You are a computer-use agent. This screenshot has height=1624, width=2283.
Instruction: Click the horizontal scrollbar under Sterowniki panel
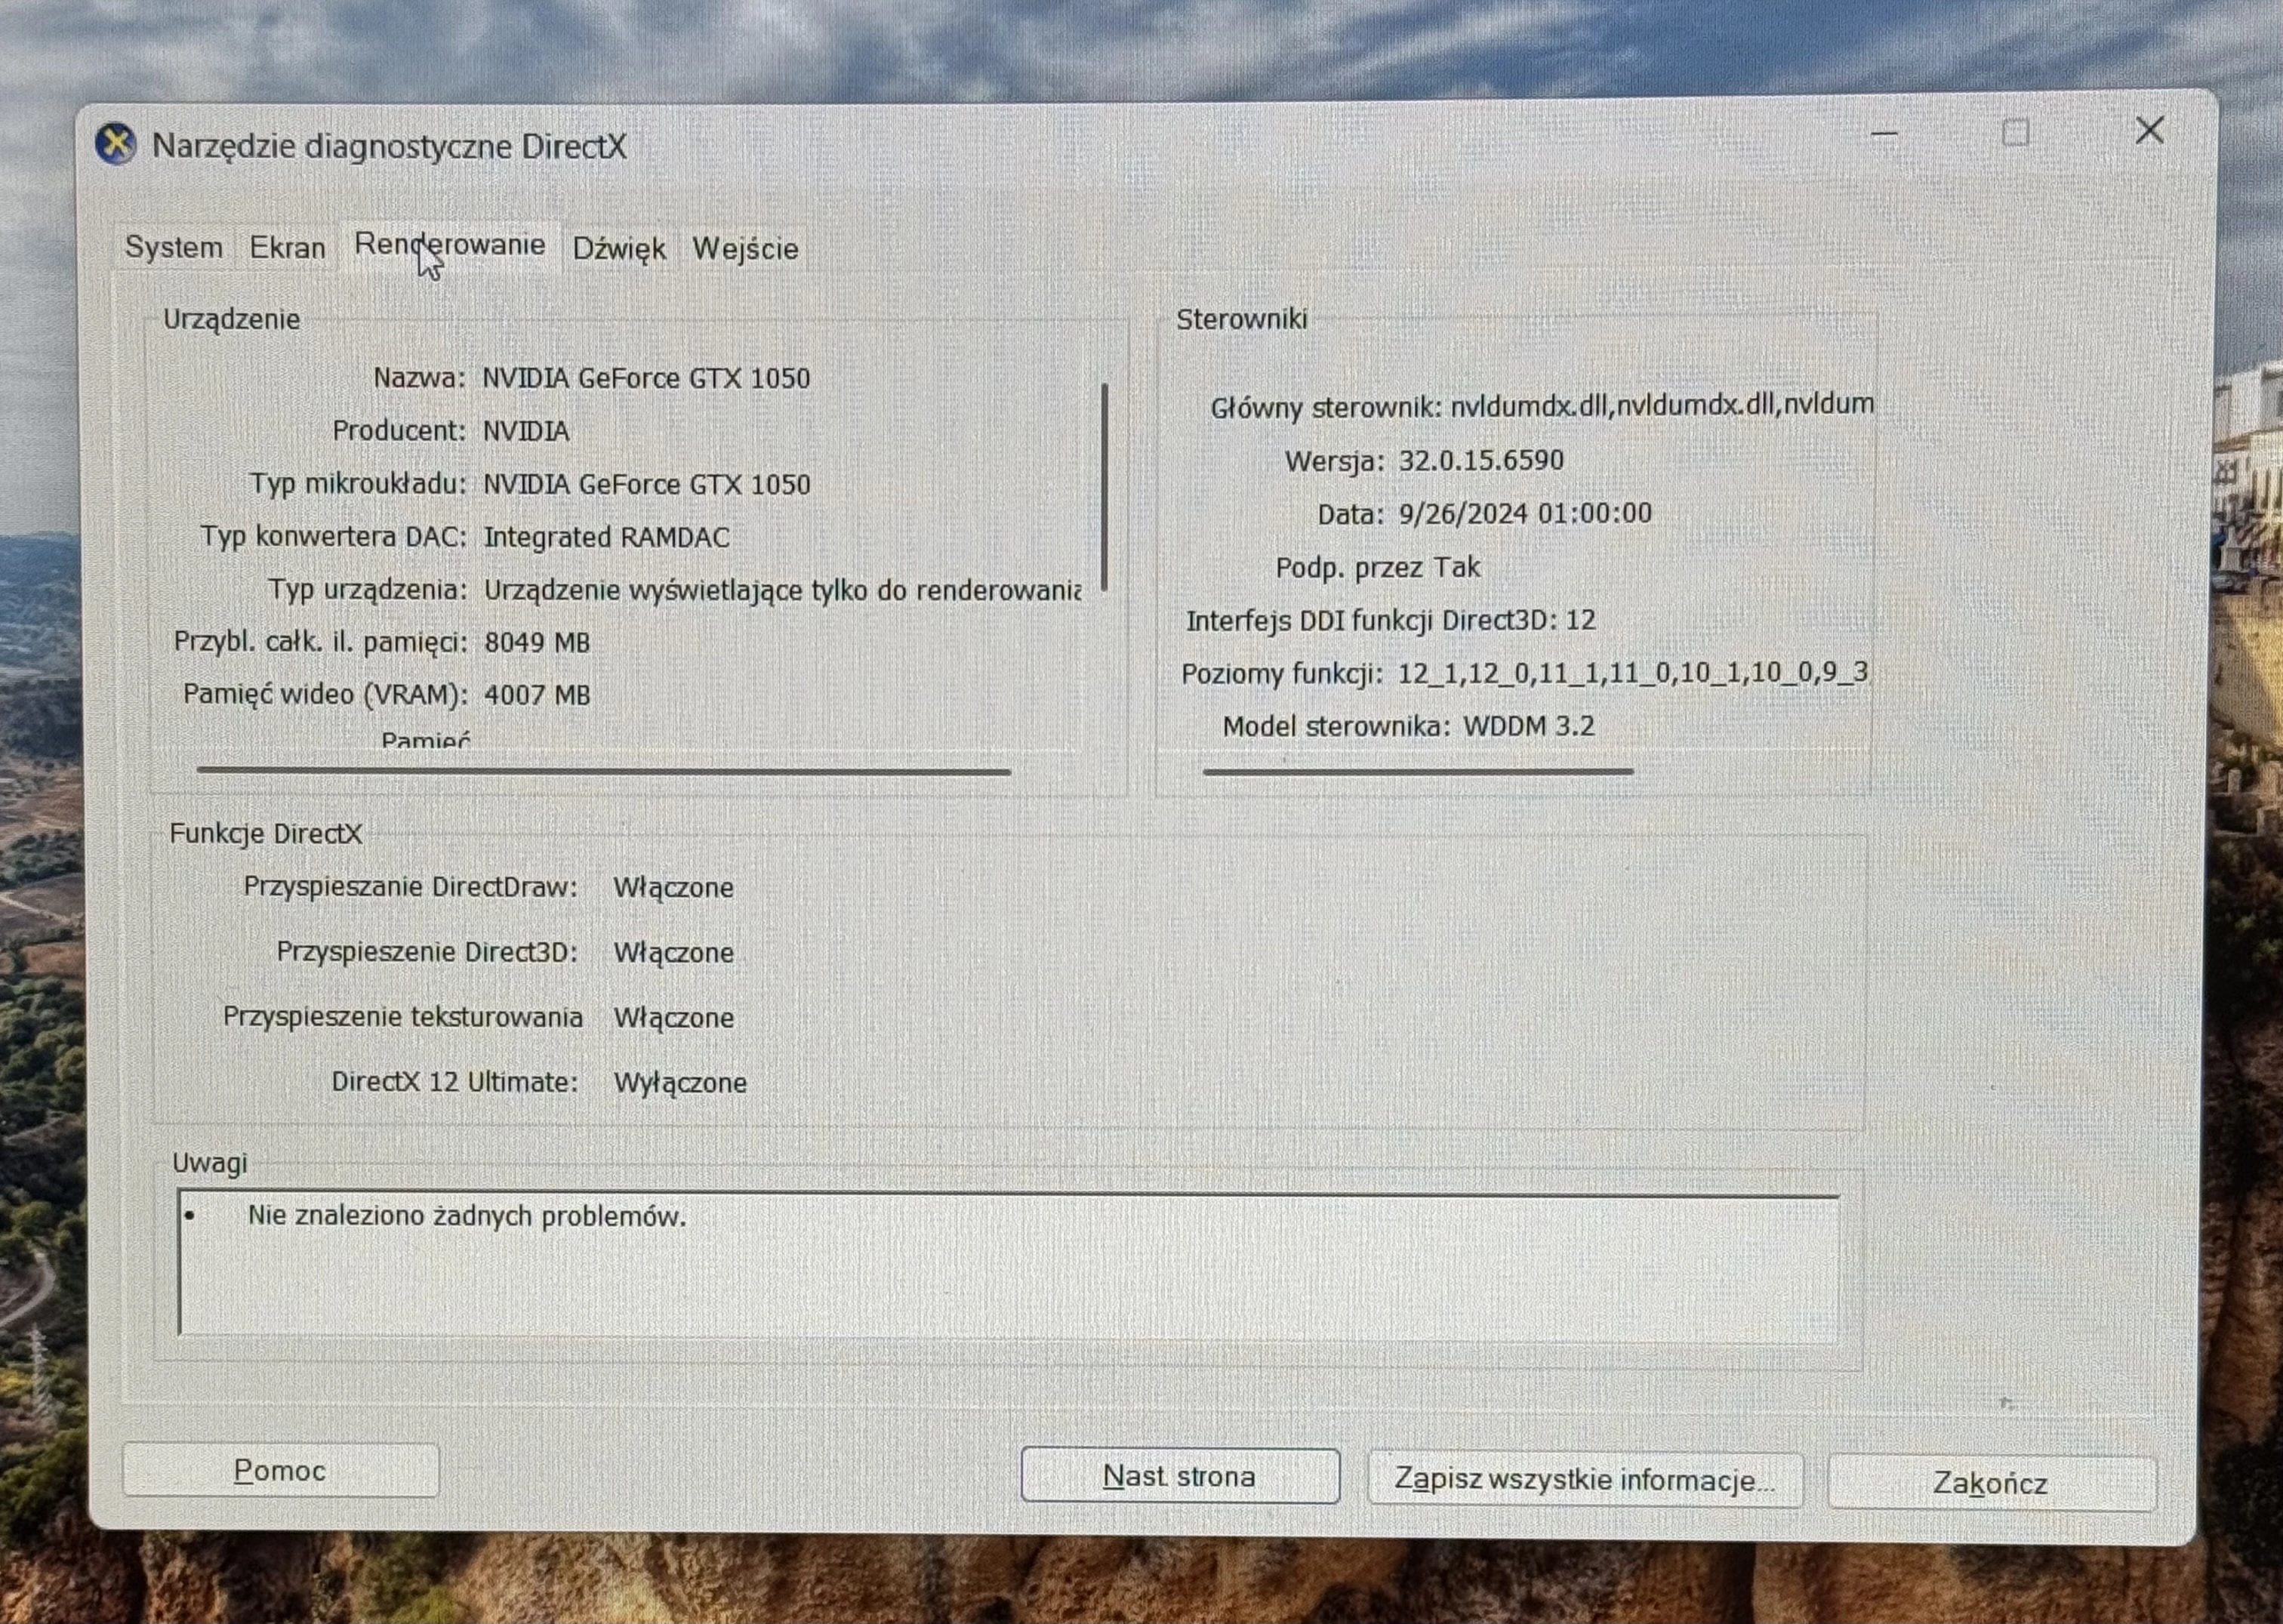coord(1418,771)
